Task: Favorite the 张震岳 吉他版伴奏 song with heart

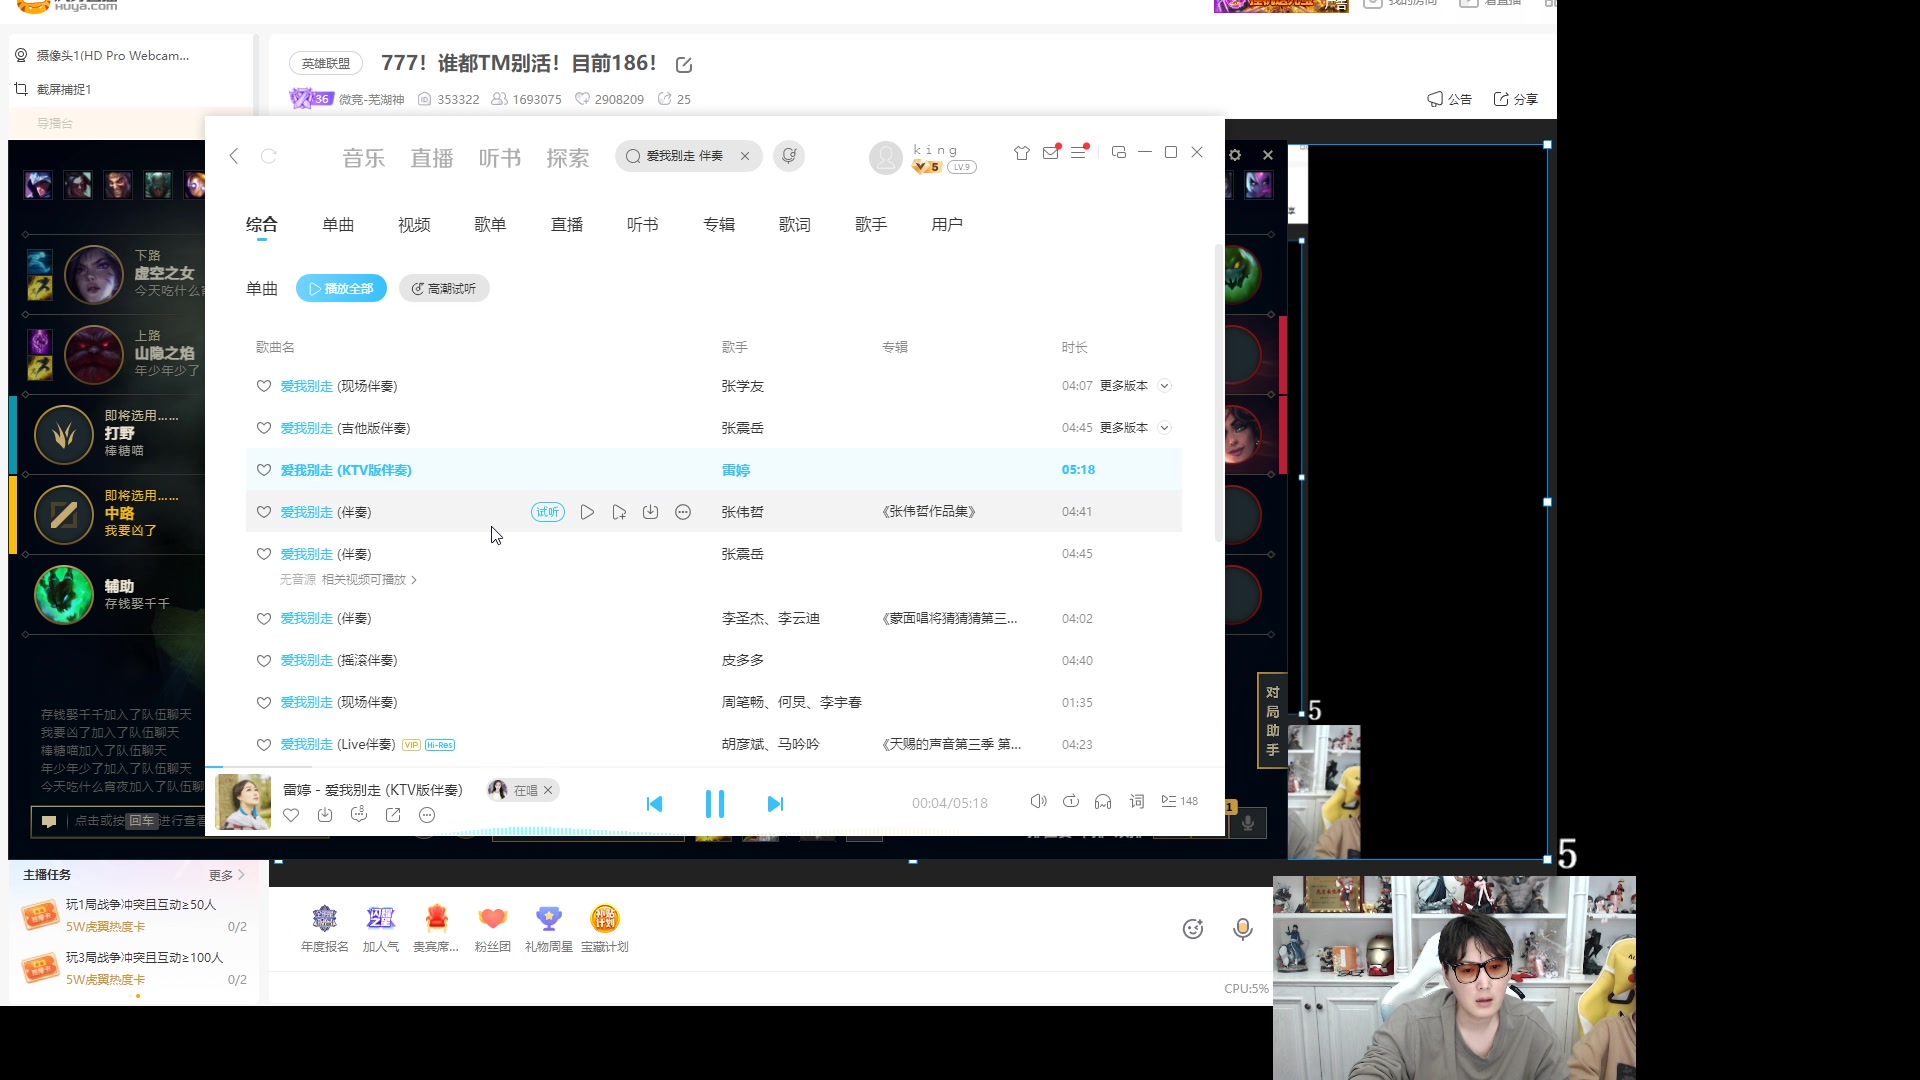Action: coord(264,428)
